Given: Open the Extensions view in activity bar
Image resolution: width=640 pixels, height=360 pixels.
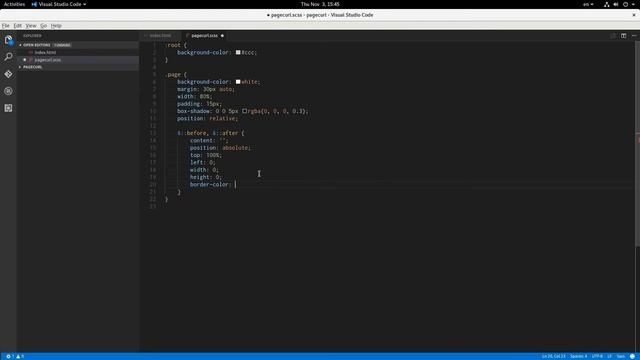Looking at the screenshot, I should tap(8, 108).
